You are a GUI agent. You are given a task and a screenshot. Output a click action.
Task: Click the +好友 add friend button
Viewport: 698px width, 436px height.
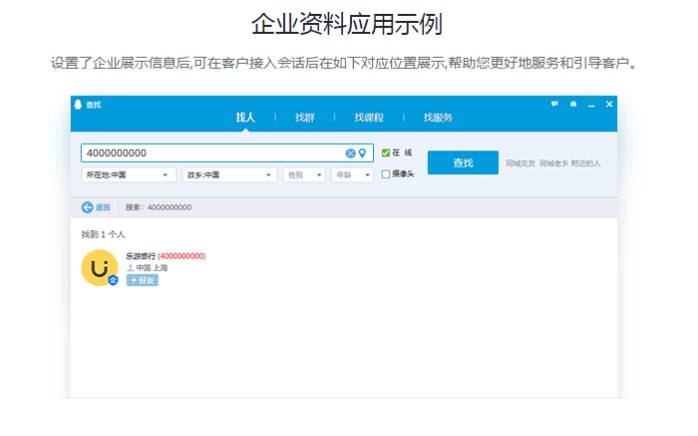pyautogui.click(x=142, y=280)
